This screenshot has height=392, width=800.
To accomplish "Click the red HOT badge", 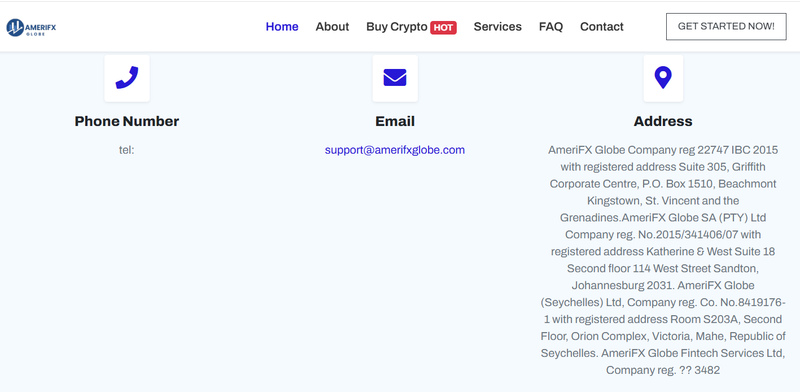I will pyautogui.click(x=443, y=28).
